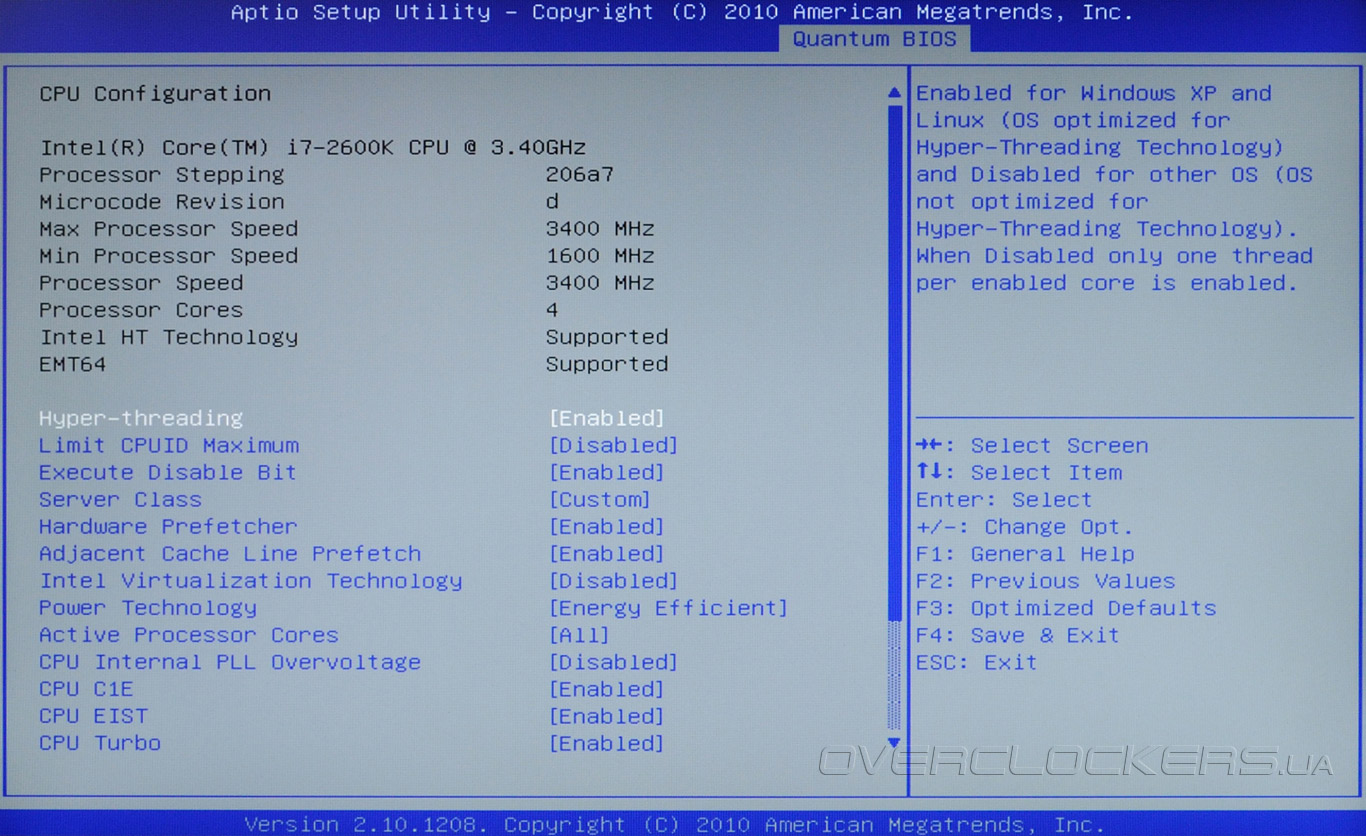Image resolution: width=1366 pixels, height=836 pixels.
Task: Click the 'F4: Save & Exit' hint
Action: coord(1018,634)
